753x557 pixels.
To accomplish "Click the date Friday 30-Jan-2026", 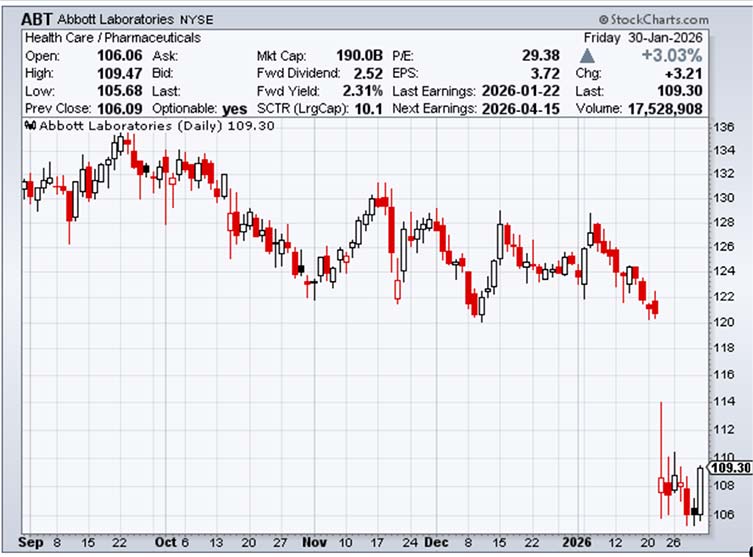I will coord(643,38).
